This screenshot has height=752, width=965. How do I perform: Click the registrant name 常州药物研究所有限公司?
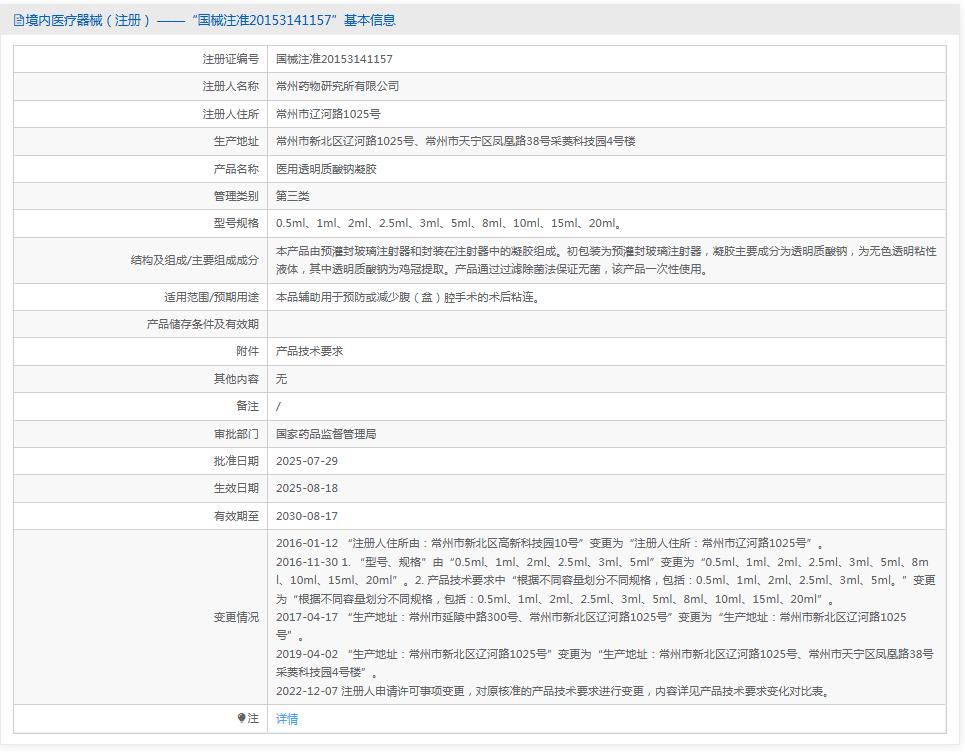[x=337, y=87]
